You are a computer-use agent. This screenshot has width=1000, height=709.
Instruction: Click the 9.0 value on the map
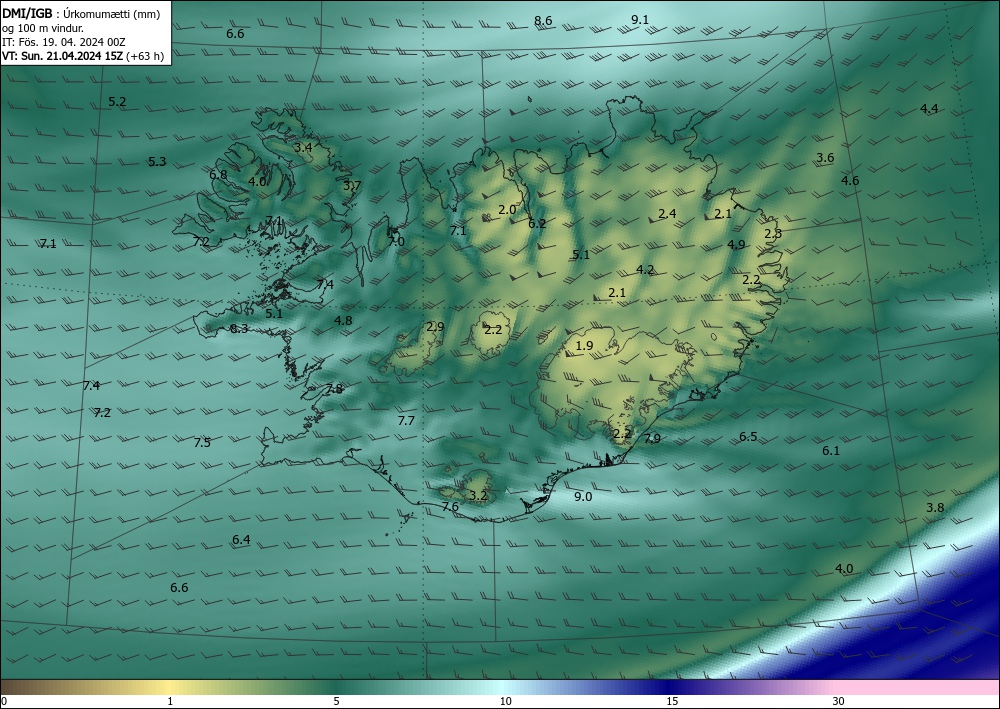click(583, 497)
